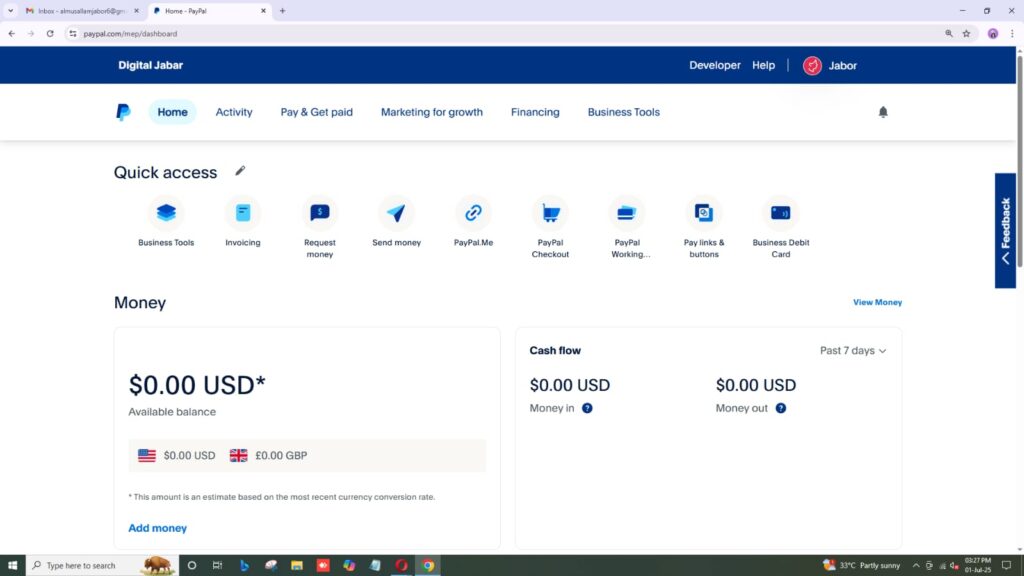Open the PayPal.Me link icon
This screenshot has height=576, width=1024.
click(x=473, y=213)
